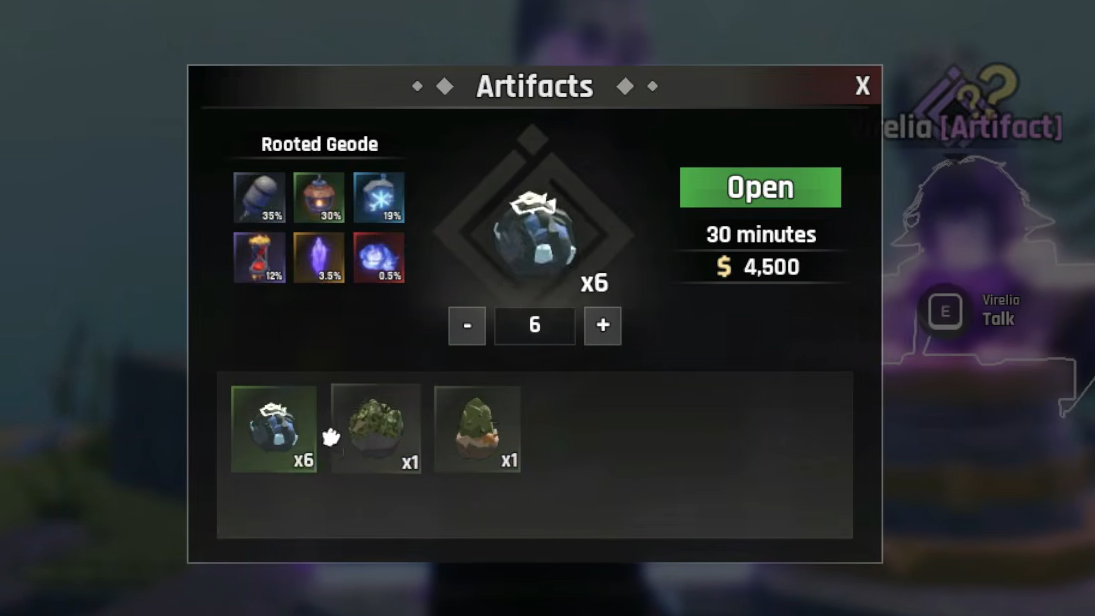Click the quantity field showing 6
1095x616 pixels.
(535, 325)
